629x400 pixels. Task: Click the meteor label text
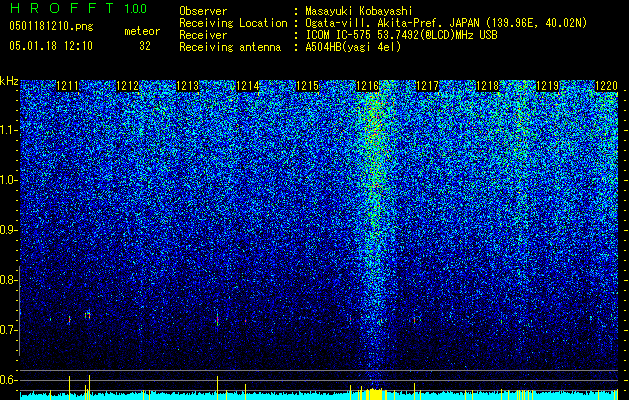tap(142, 31)
